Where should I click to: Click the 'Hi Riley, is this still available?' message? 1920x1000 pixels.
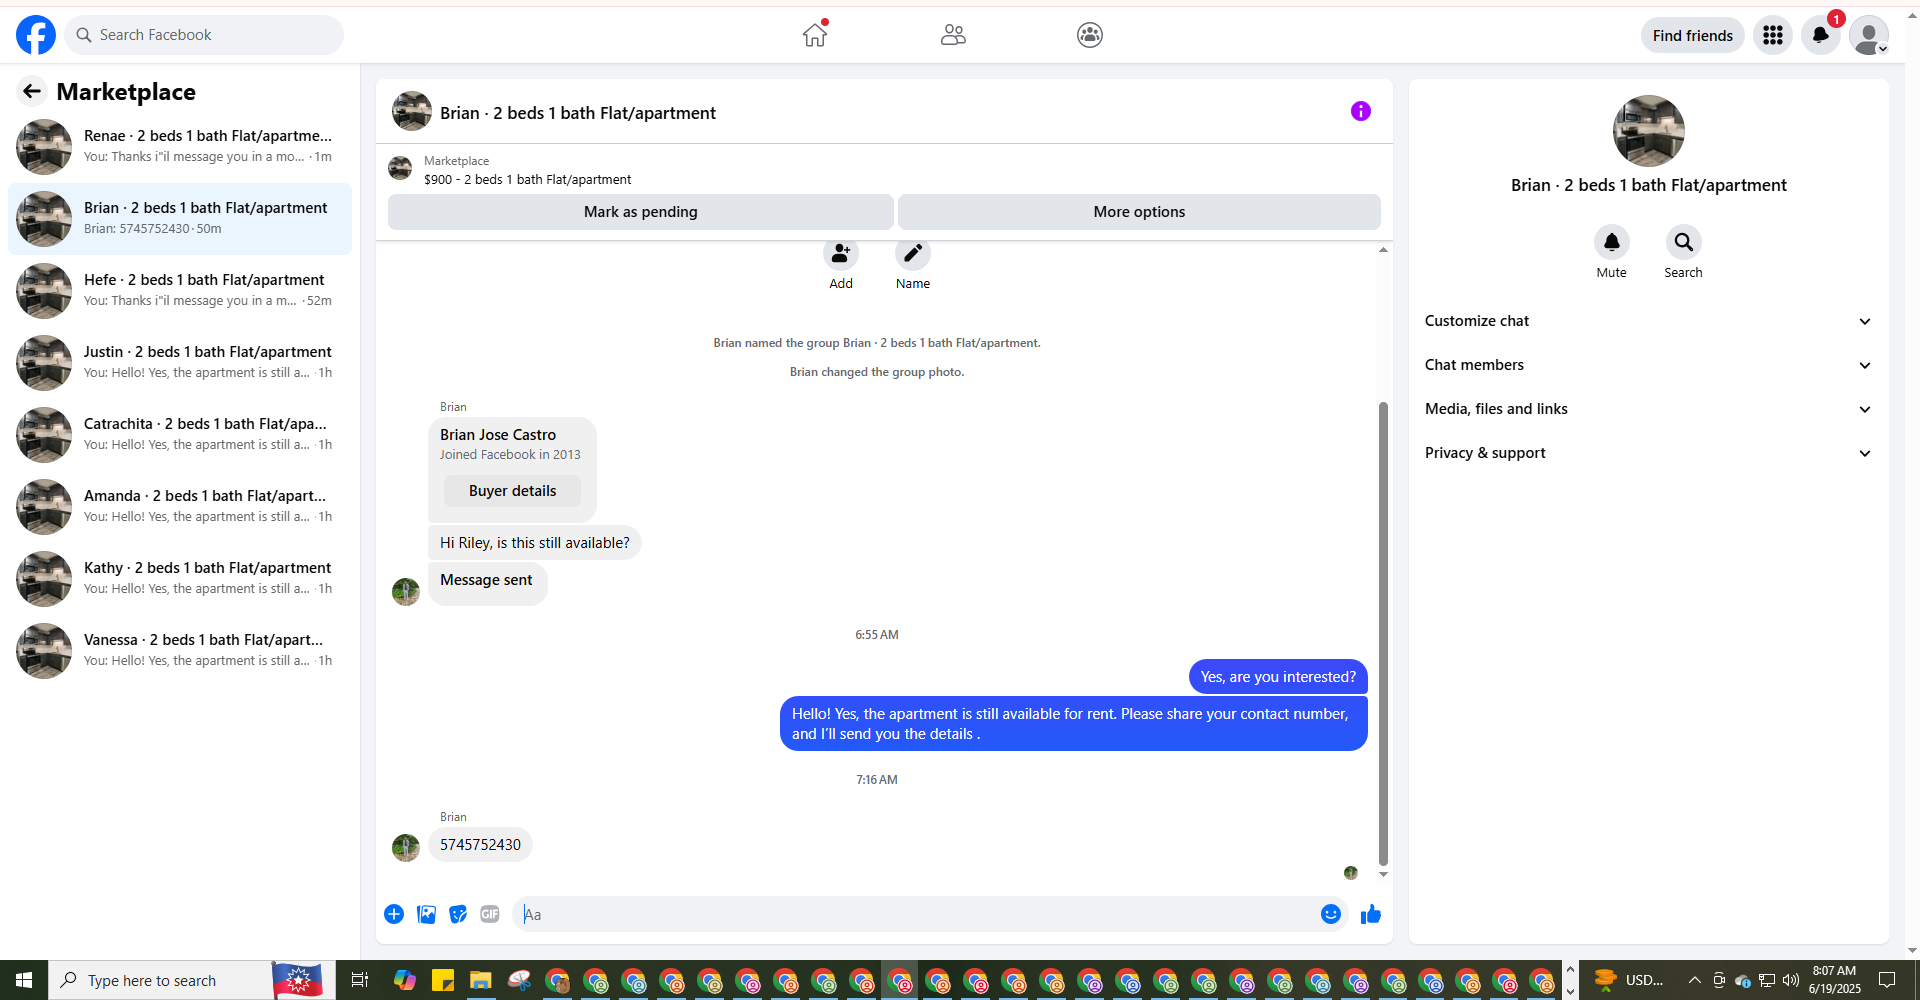click(535, 543)
